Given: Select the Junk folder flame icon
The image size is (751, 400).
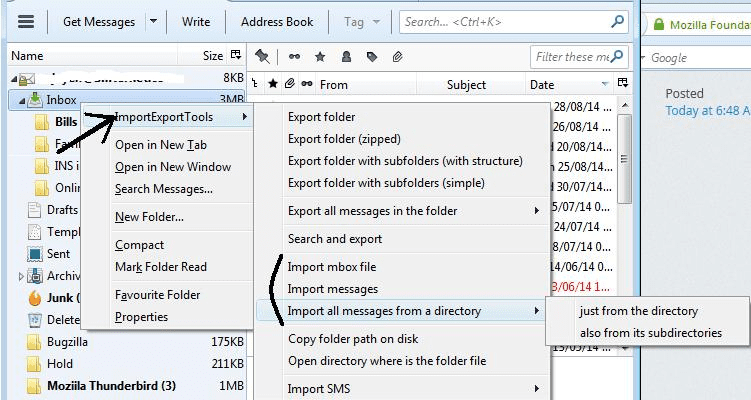Looking at the screenshot, I should point(34,298).
